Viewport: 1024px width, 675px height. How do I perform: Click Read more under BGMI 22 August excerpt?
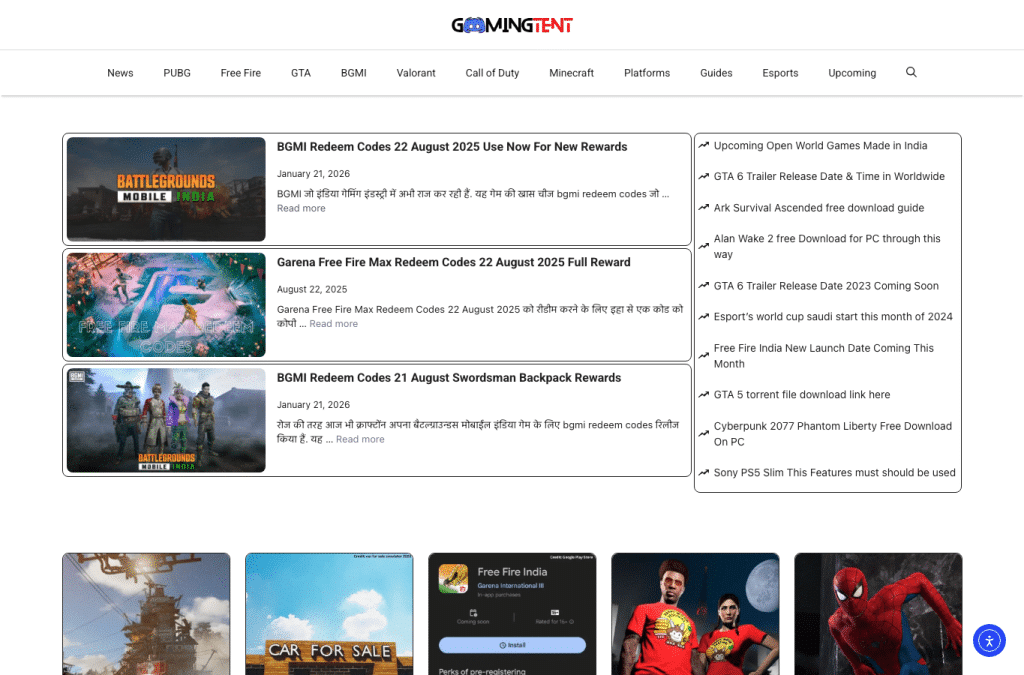click(301, 208)
